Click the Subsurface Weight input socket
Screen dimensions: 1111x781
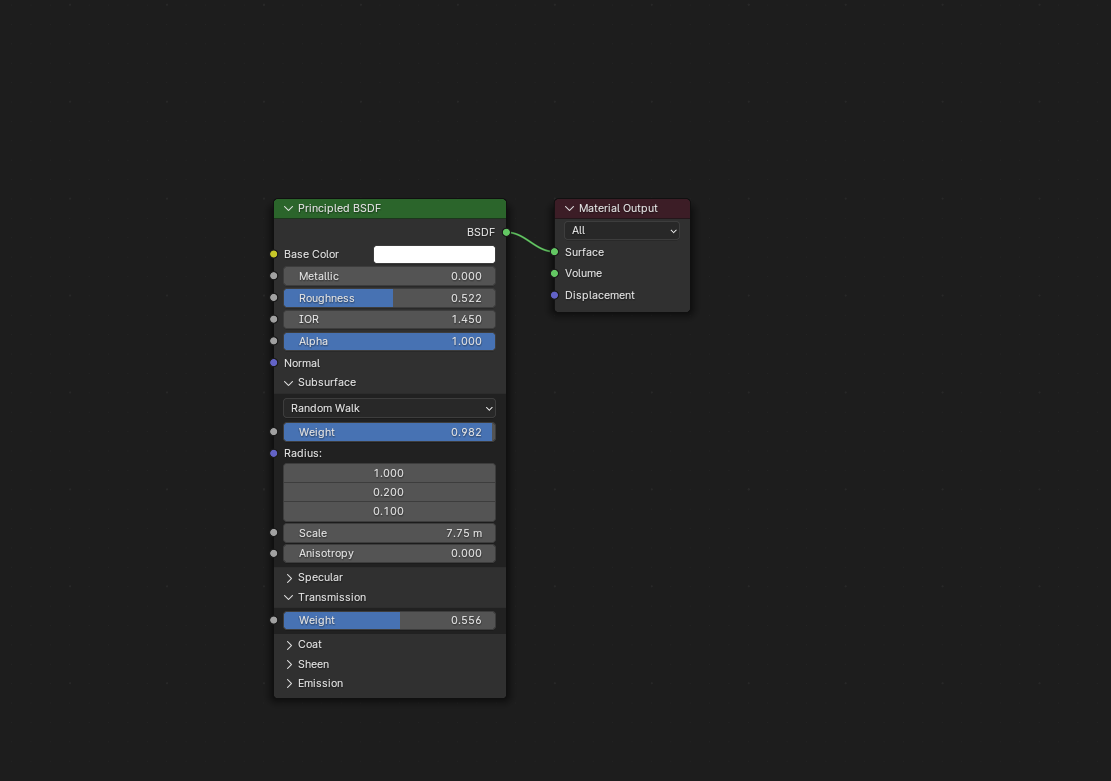pyautogui.click(x=273, y=432)
